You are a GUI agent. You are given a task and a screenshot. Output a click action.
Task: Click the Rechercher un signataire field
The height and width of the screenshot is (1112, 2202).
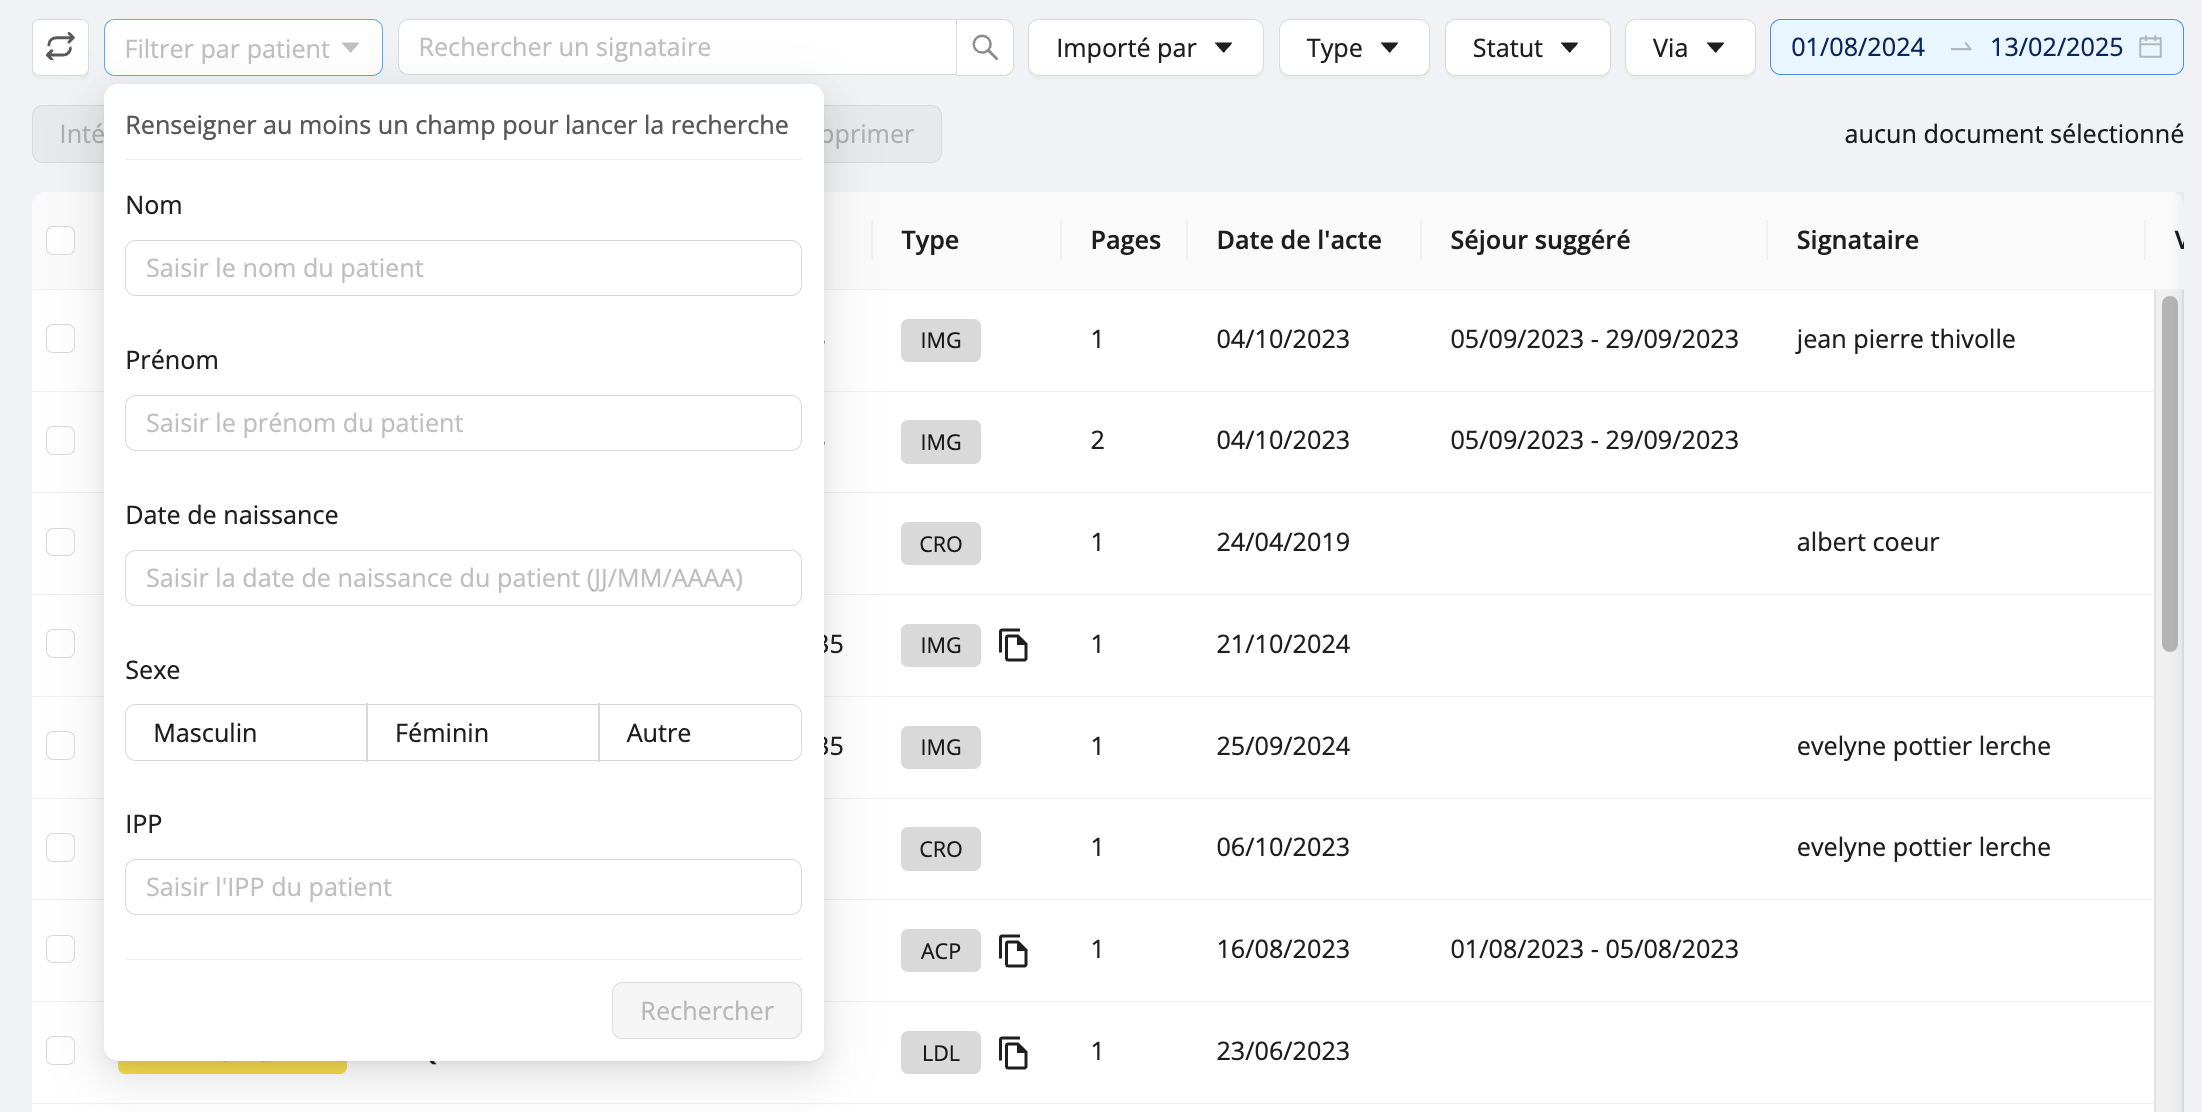click(677, 47)
